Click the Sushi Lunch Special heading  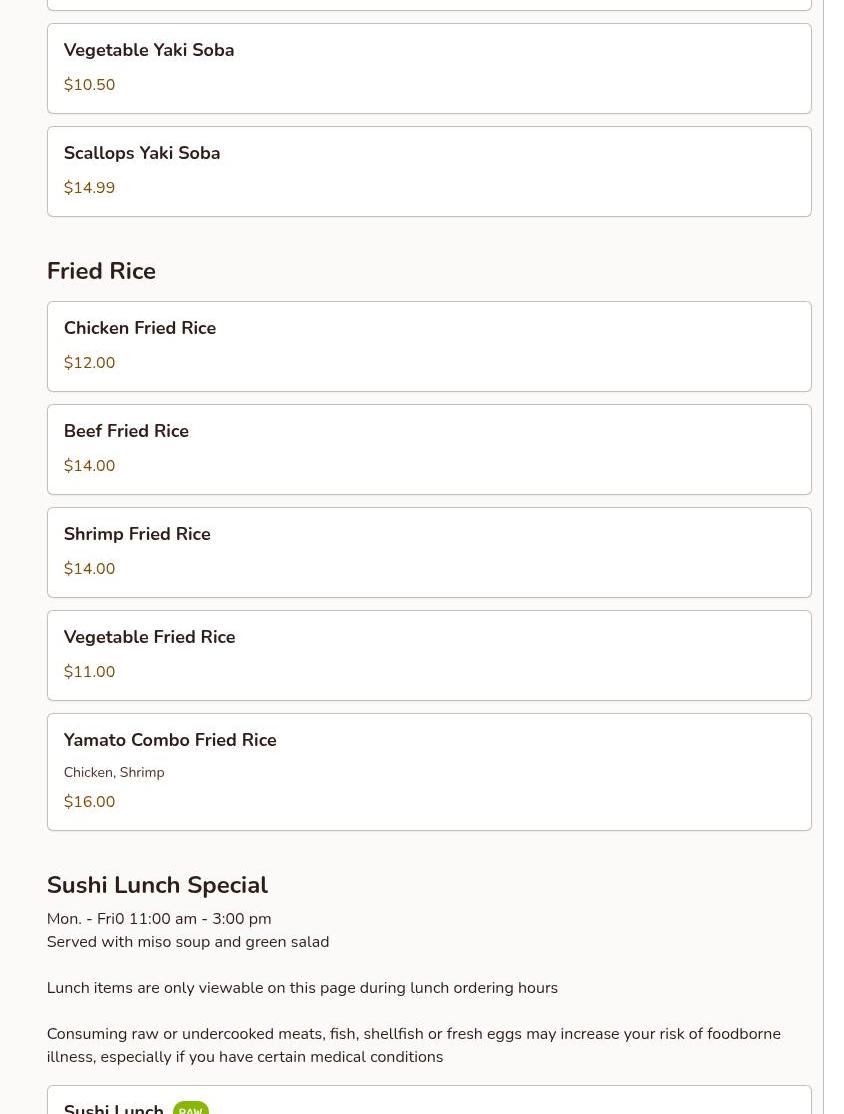click(x=157, y=885)
